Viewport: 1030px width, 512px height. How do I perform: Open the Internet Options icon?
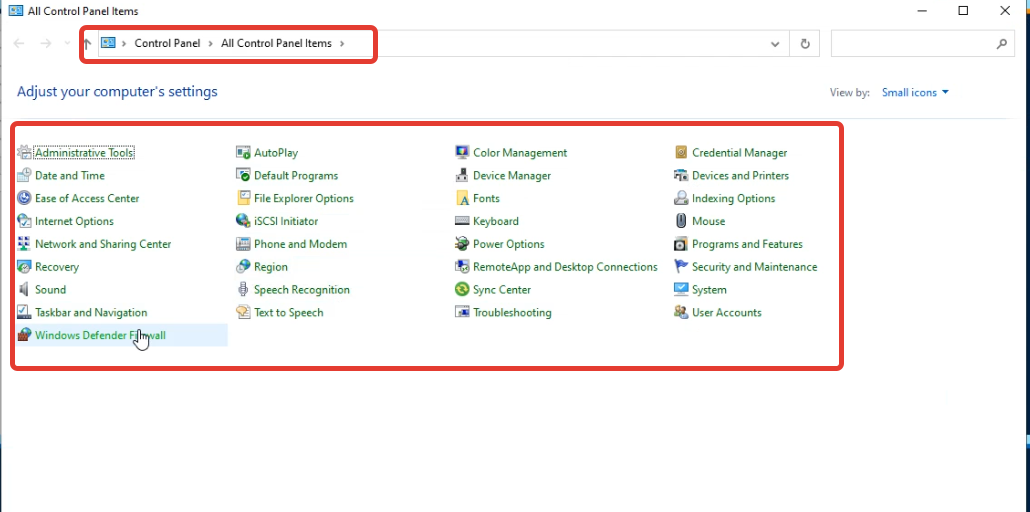[24, 221]
